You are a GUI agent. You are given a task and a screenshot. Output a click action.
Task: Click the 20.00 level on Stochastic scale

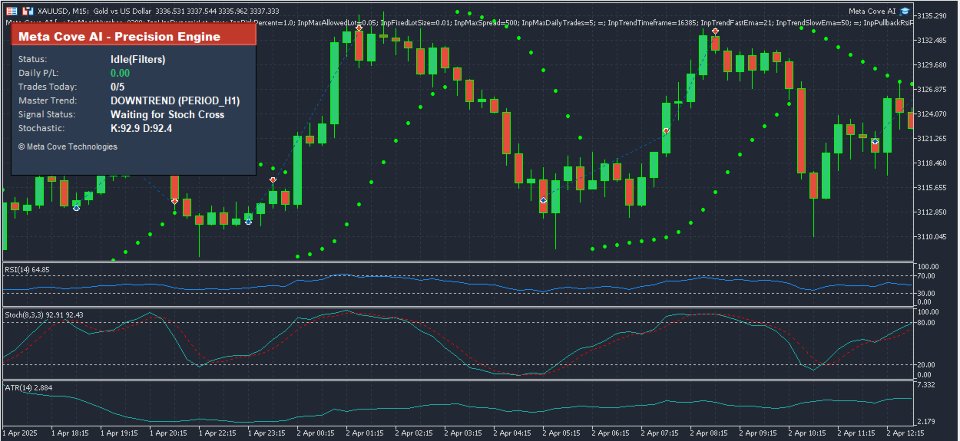tap(927, 364)
